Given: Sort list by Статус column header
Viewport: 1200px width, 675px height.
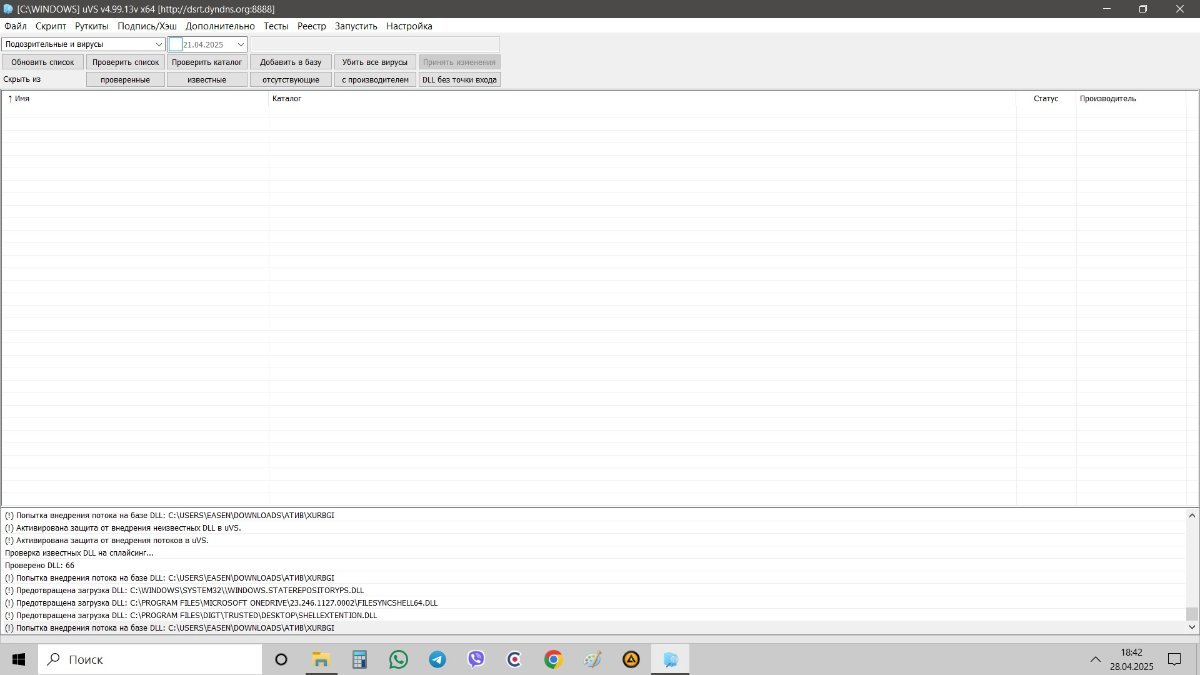Looking at the screenshot, I should (1046, 98).
